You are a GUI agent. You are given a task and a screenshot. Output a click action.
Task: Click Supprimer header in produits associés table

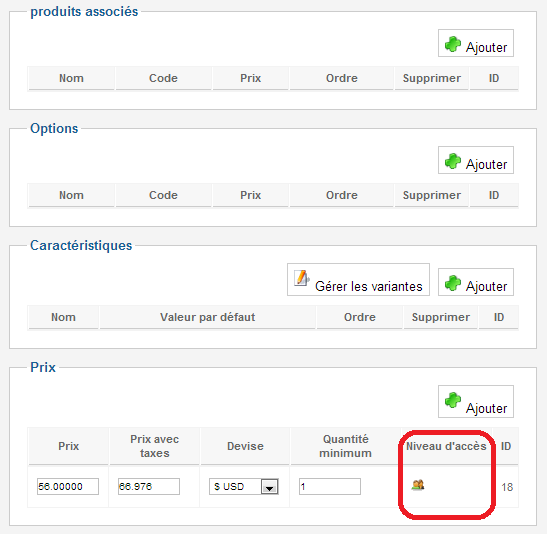(x=432, y=78)
